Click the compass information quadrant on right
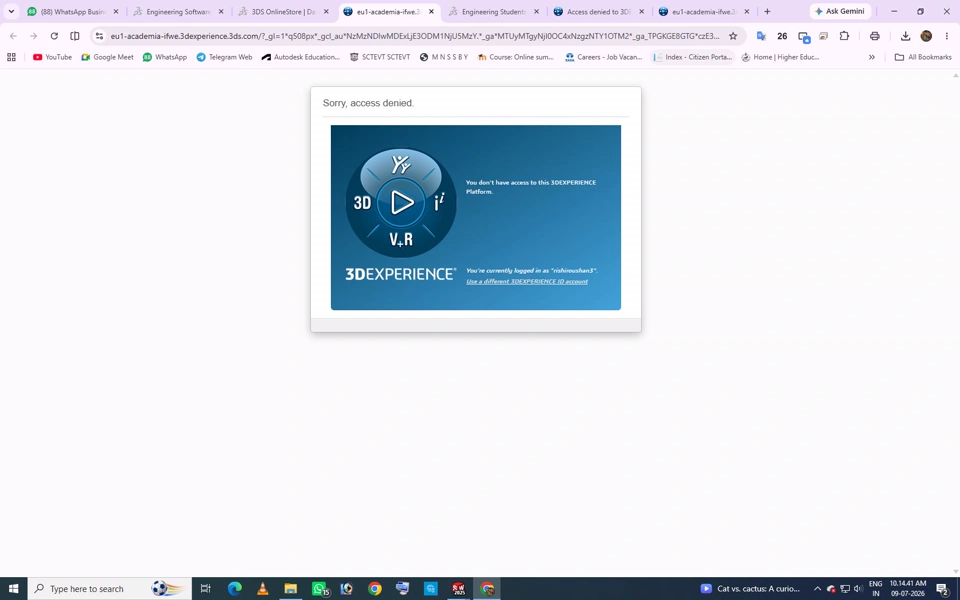 coord(439,203)
